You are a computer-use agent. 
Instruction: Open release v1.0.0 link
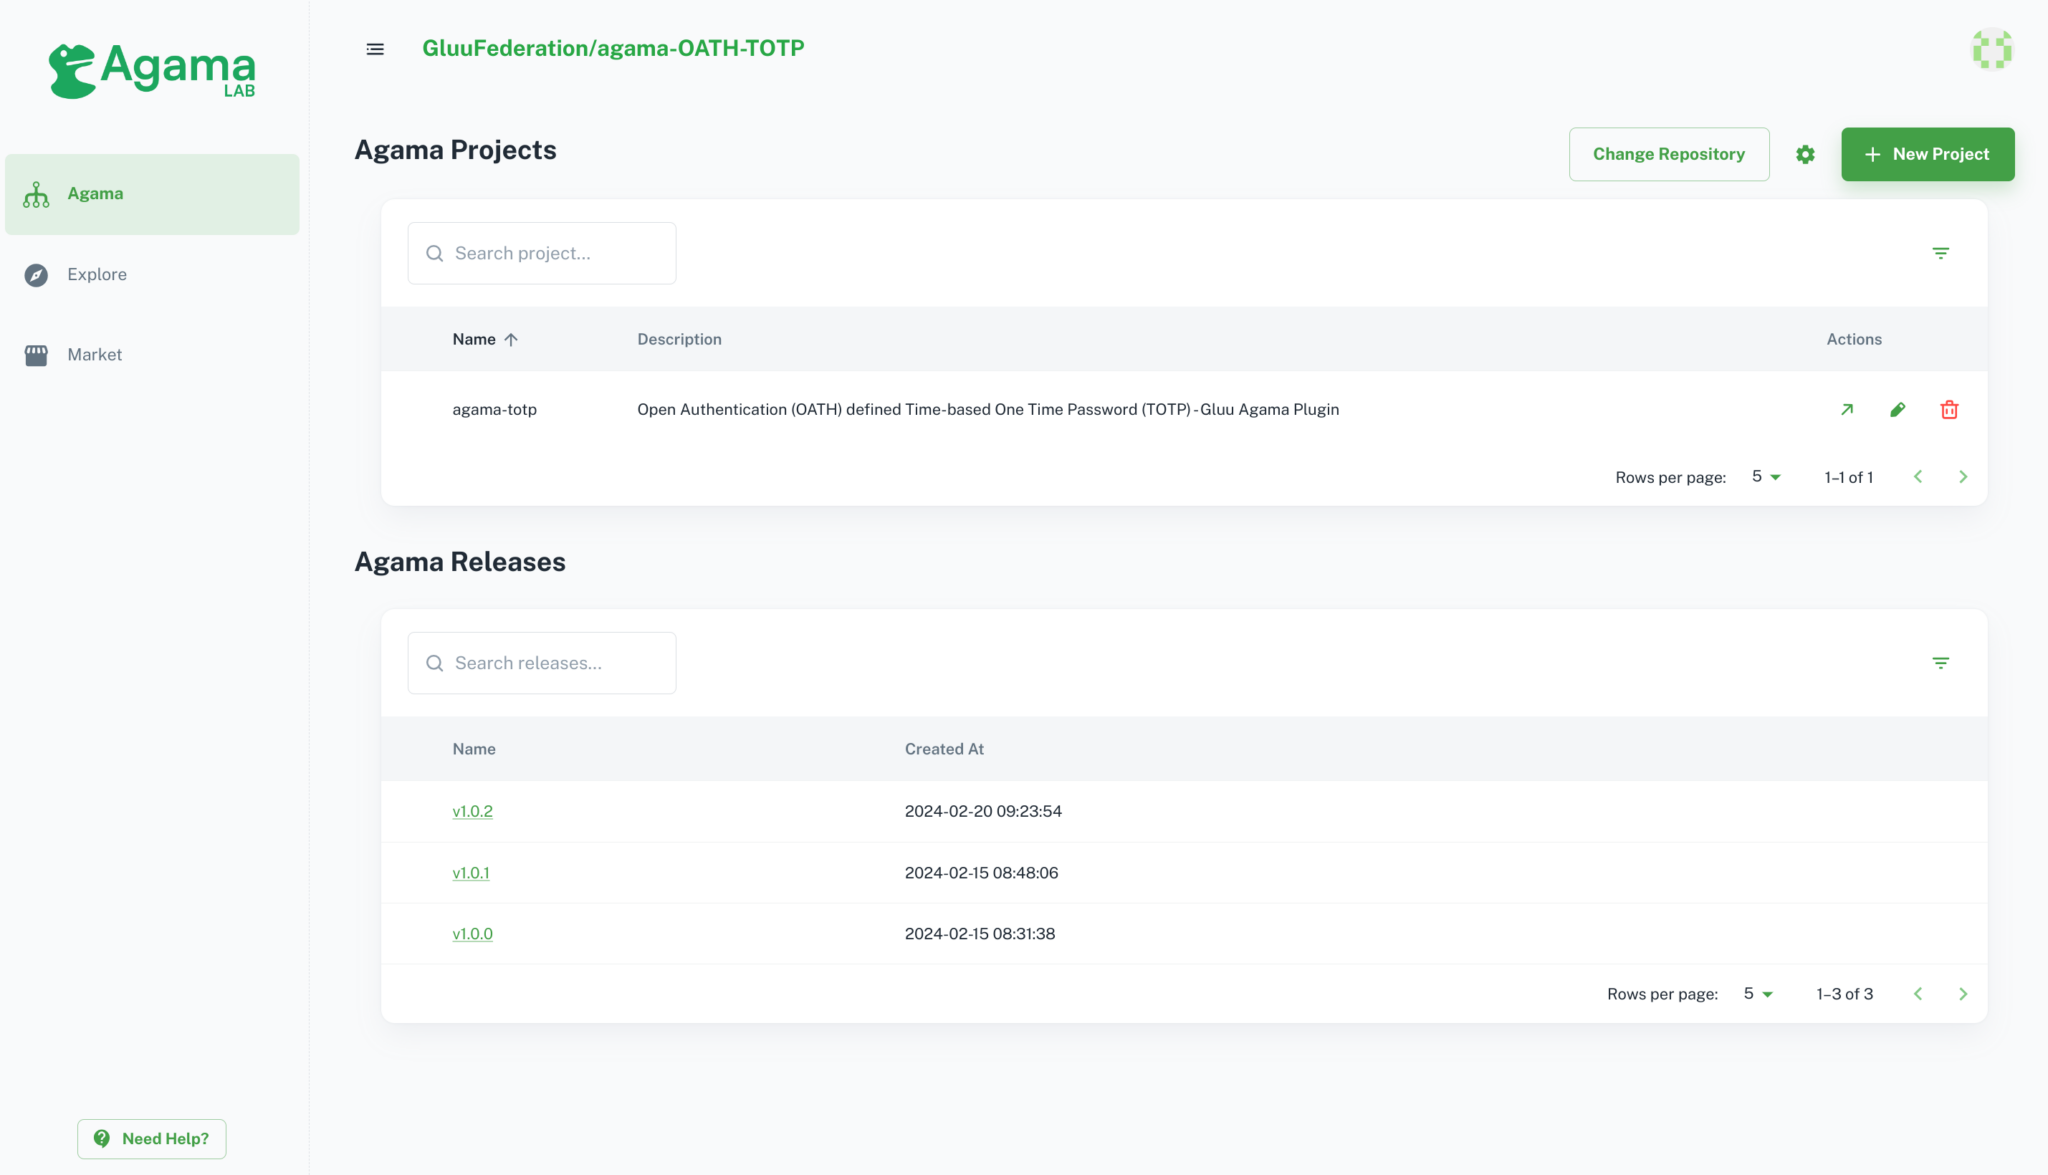(x=472, y=934)
